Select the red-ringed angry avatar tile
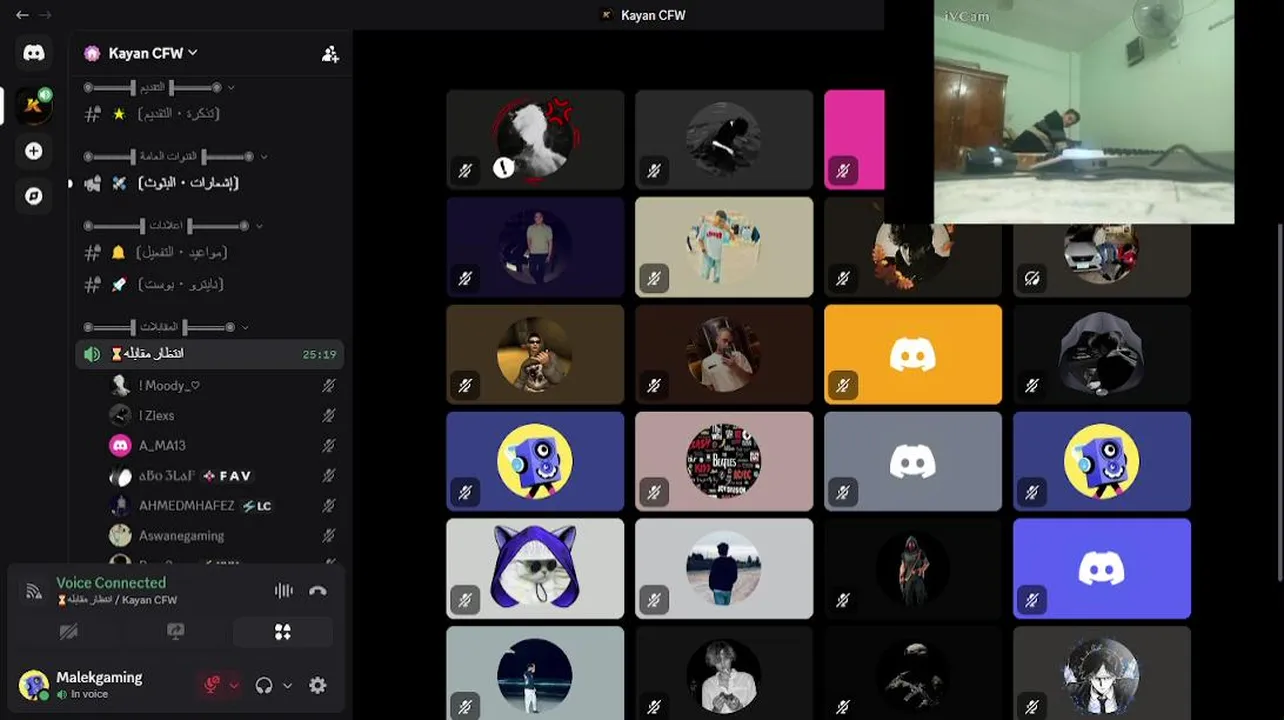Image resolution: width=1284 pixels, height=720 pixels. pyautogui.click(x=535, y=140)
